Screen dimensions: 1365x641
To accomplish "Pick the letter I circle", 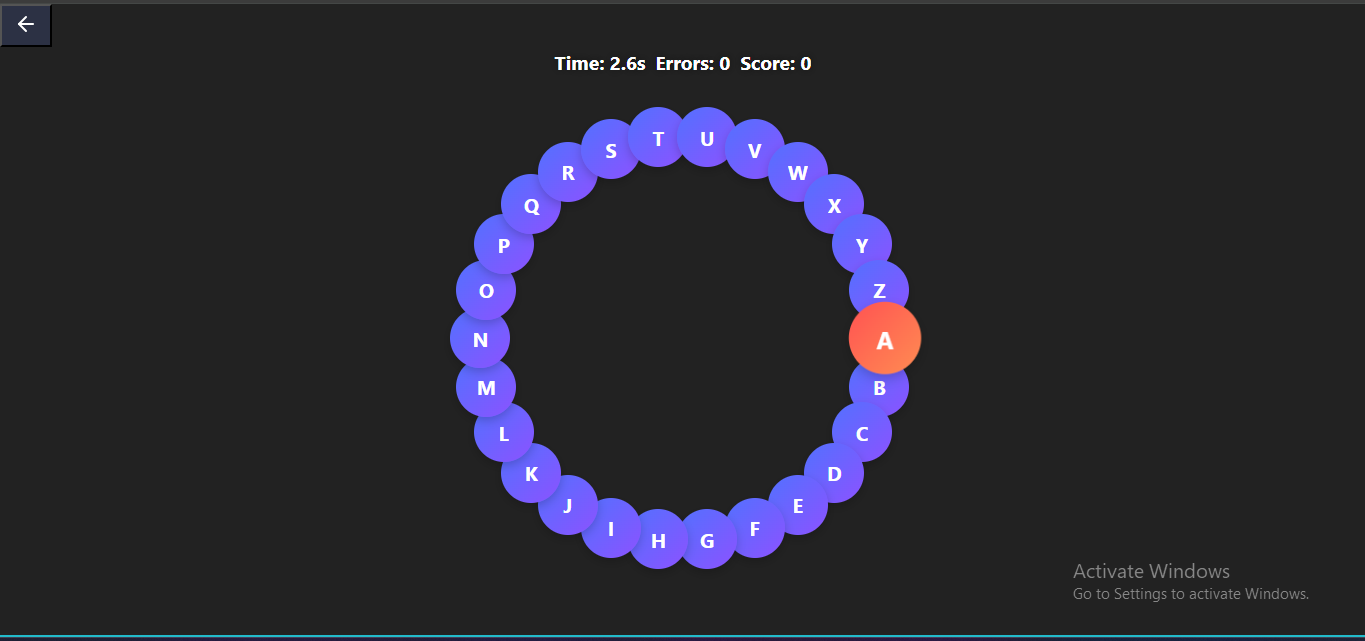I will 611,528.
